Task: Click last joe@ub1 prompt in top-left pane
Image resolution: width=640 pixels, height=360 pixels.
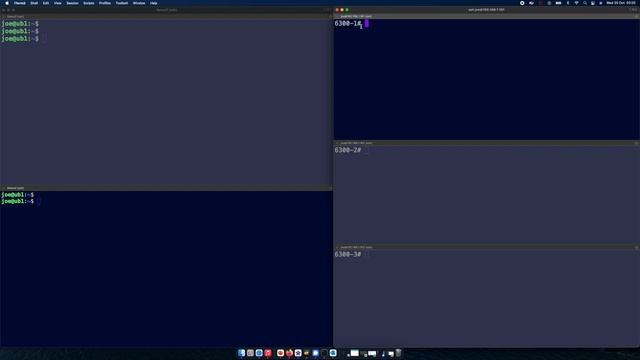Action: [x=20, y=39]
